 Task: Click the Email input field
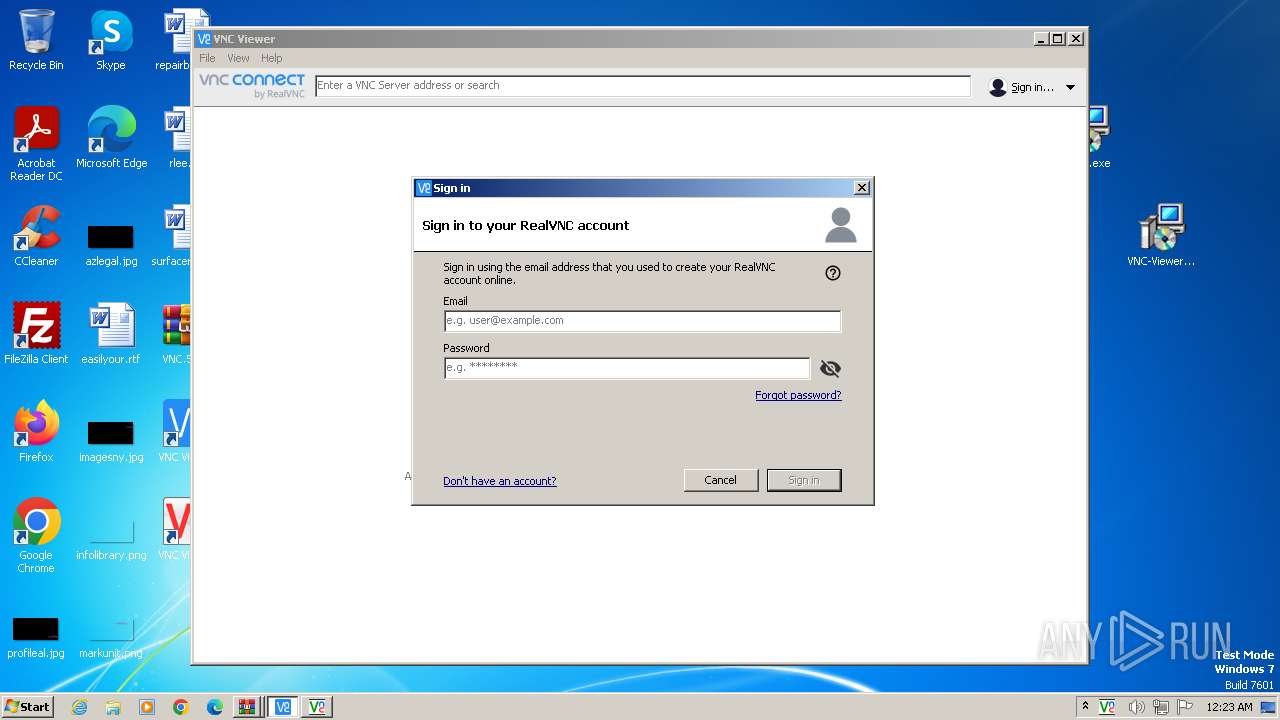point(642,321)
